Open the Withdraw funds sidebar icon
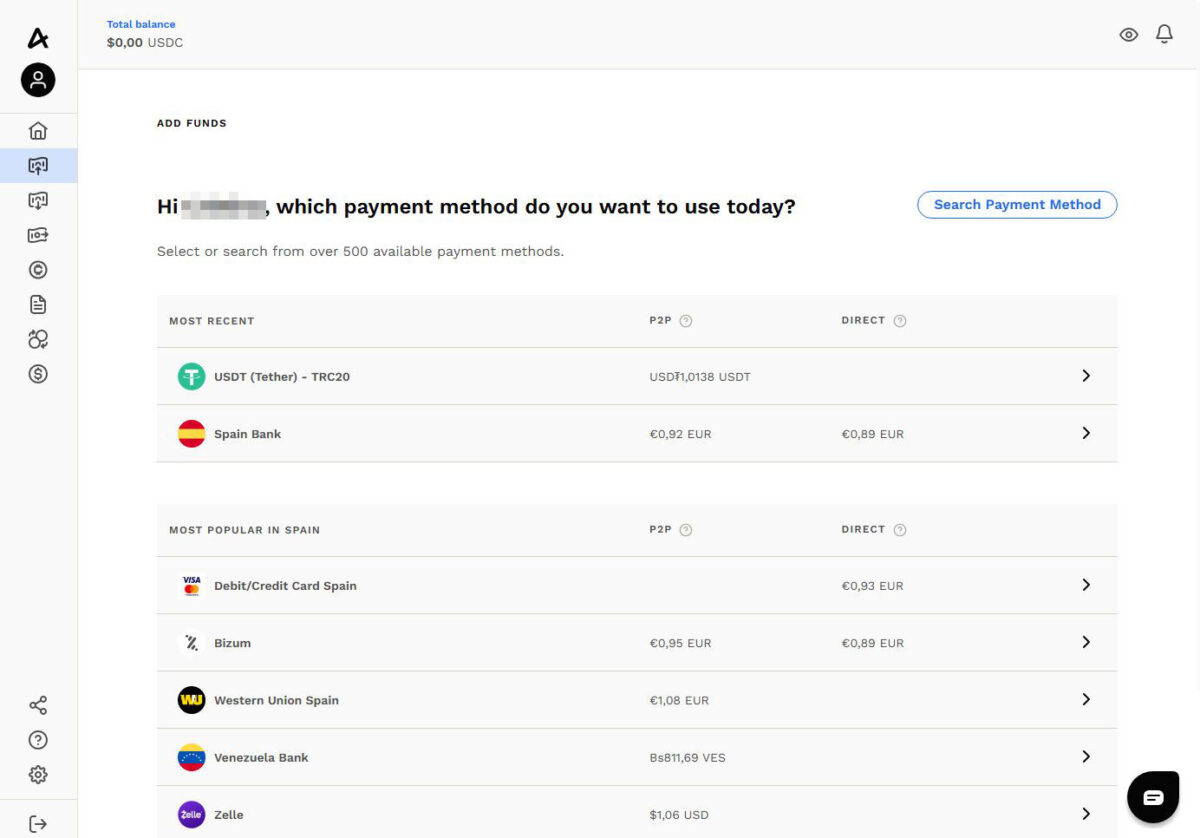This screenshot has width=1200, height=838. 38,201
